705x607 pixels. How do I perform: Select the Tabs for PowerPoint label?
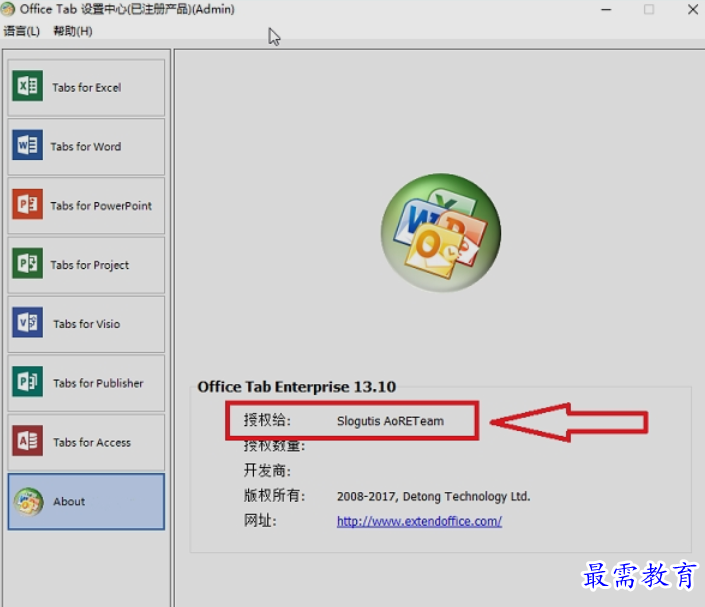101,206
